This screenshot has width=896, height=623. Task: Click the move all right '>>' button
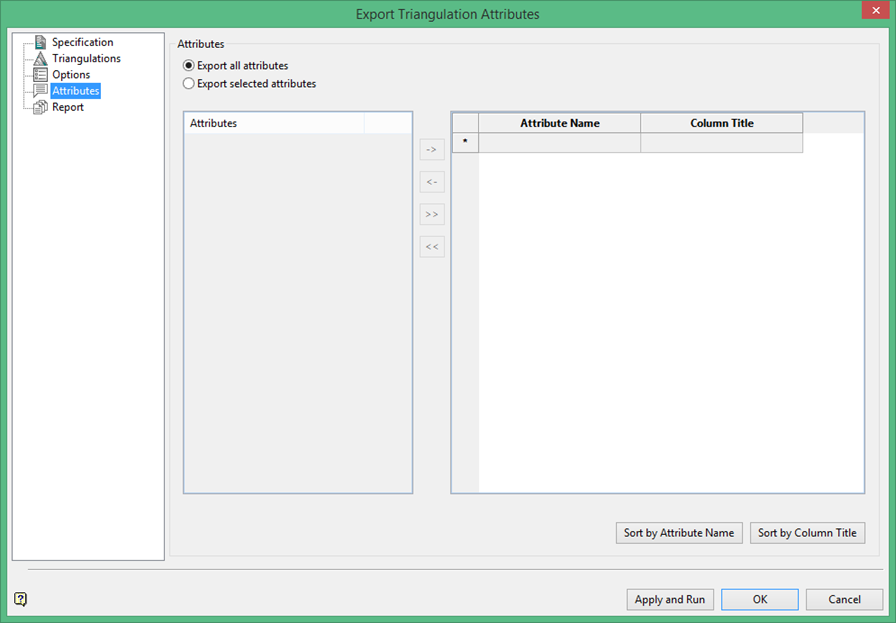[x=432, y=214]
